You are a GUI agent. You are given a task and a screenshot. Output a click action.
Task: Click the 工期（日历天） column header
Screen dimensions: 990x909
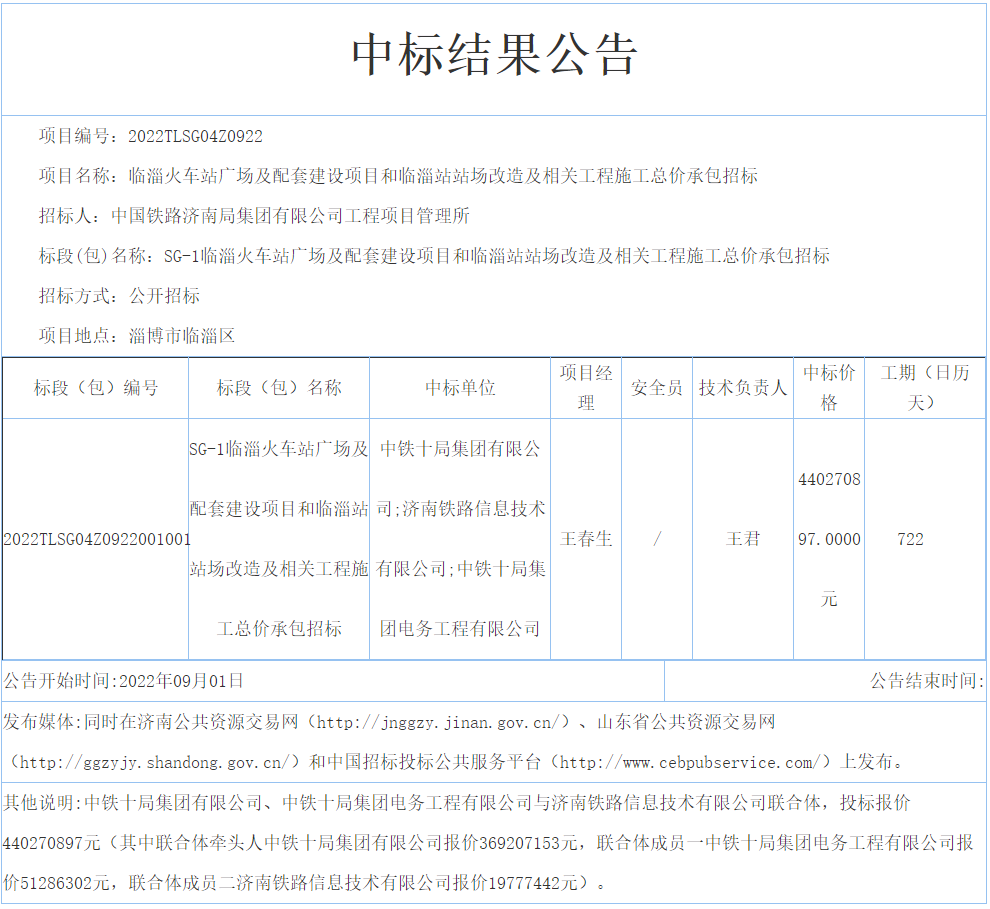924,388
